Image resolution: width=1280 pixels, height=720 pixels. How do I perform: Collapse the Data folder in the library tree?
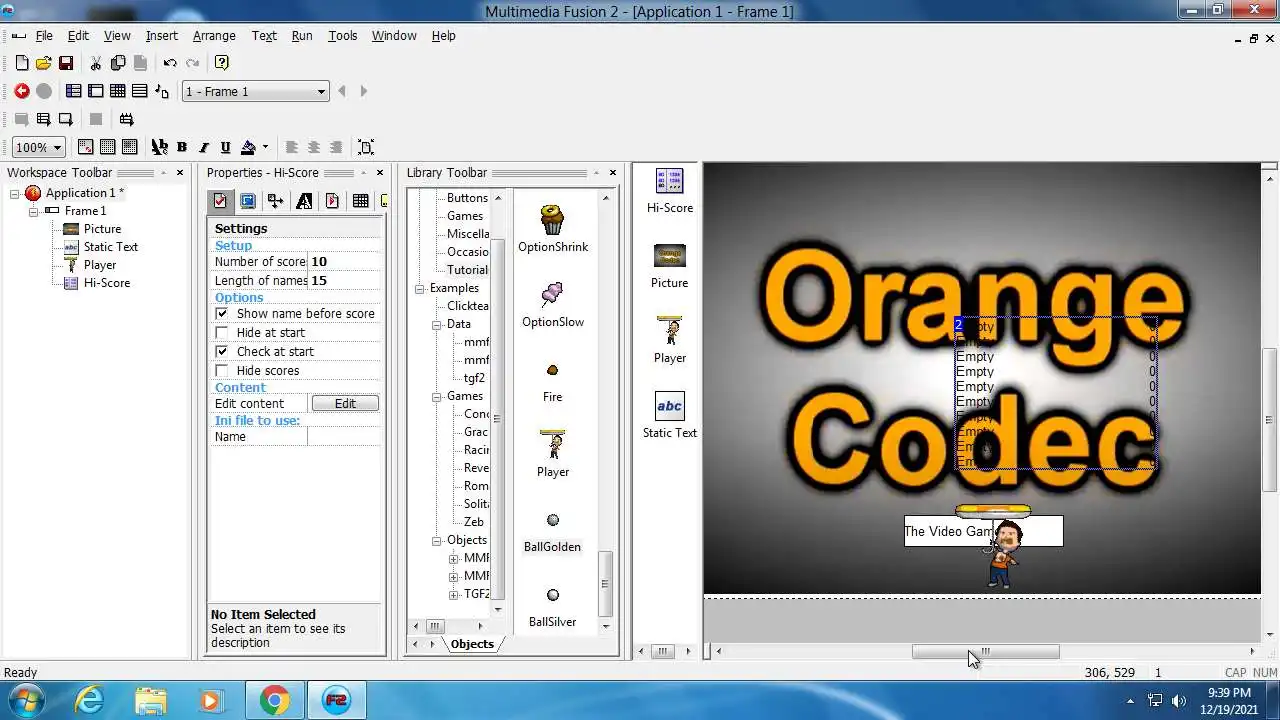click(436, 324)
